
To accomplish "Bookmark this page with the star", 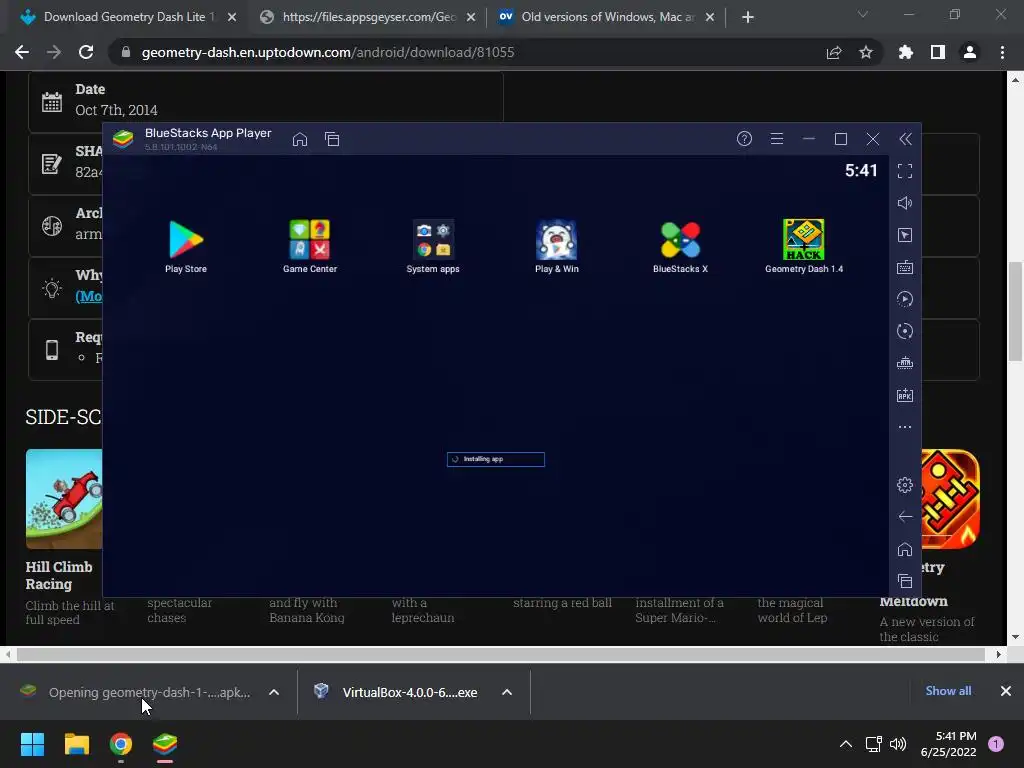I will coord(866,52).
